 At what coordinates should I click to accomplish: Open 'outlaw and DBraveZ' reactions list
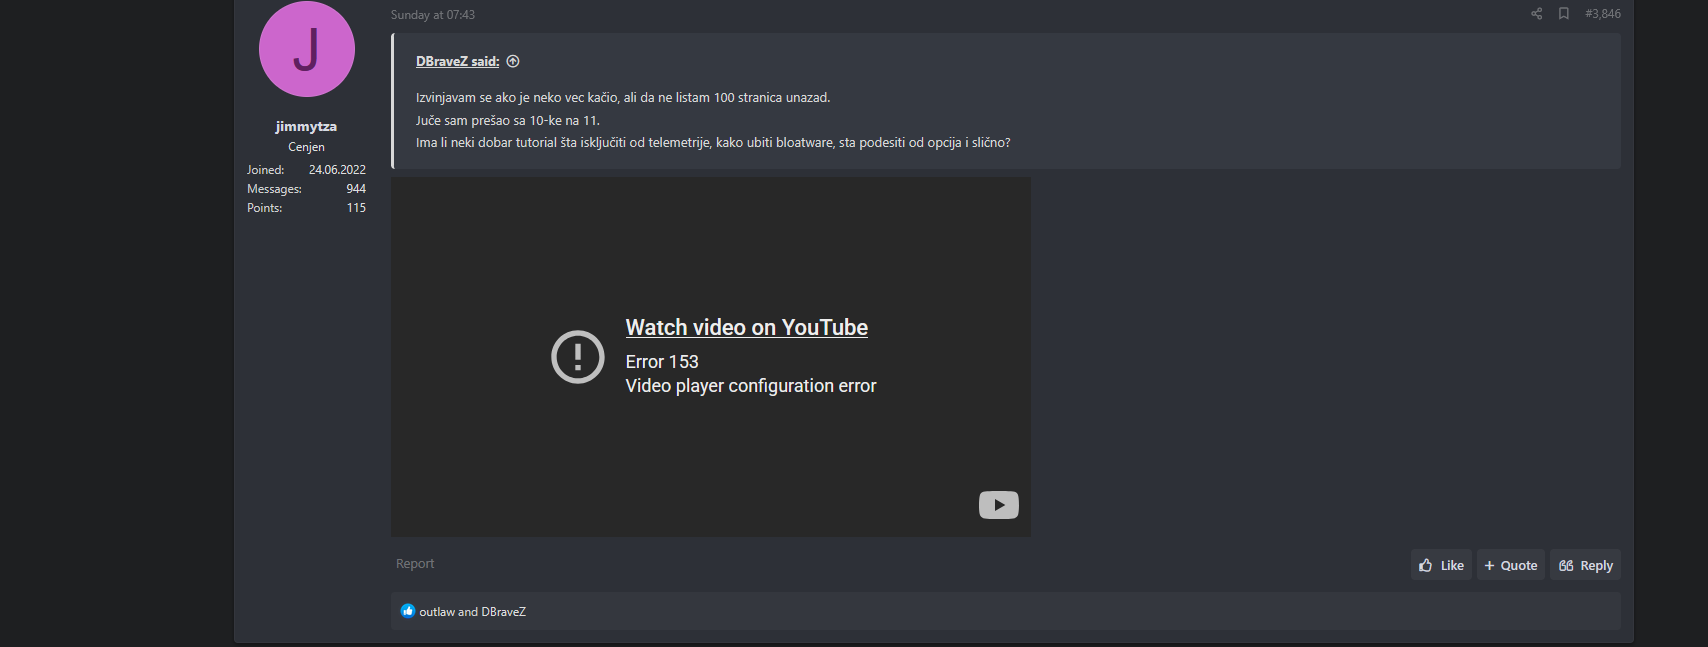coord(472,612)
